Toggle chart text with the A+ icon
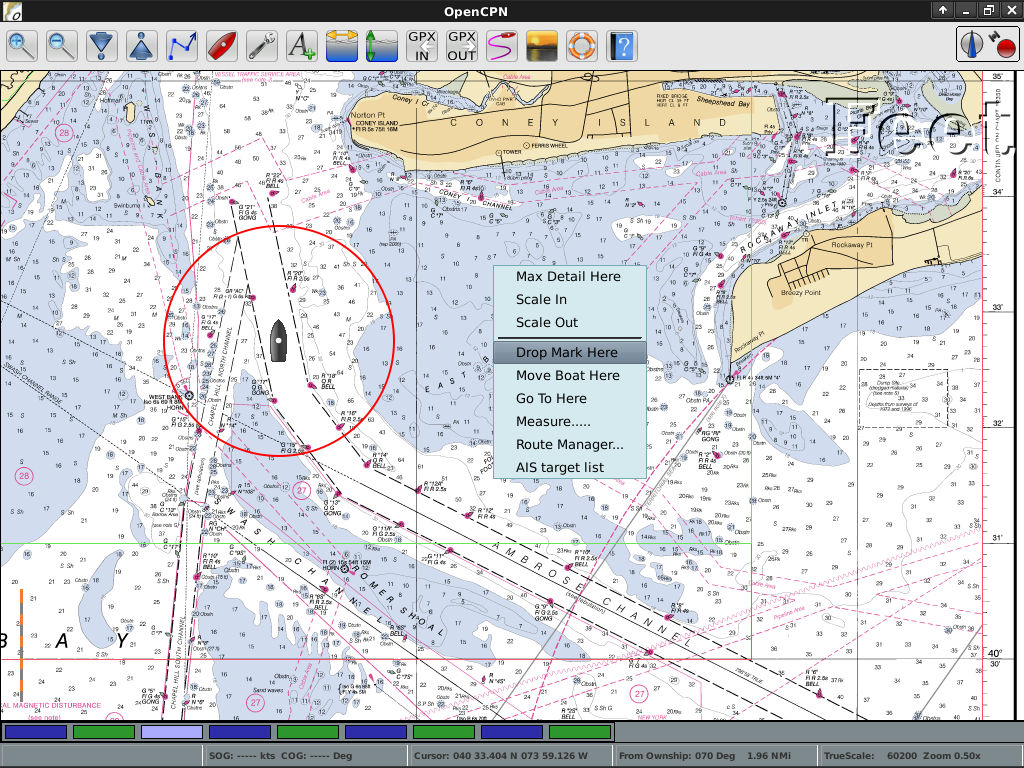Image resolution: width=1024 pixels, height=768 pixels. (302, 46)
